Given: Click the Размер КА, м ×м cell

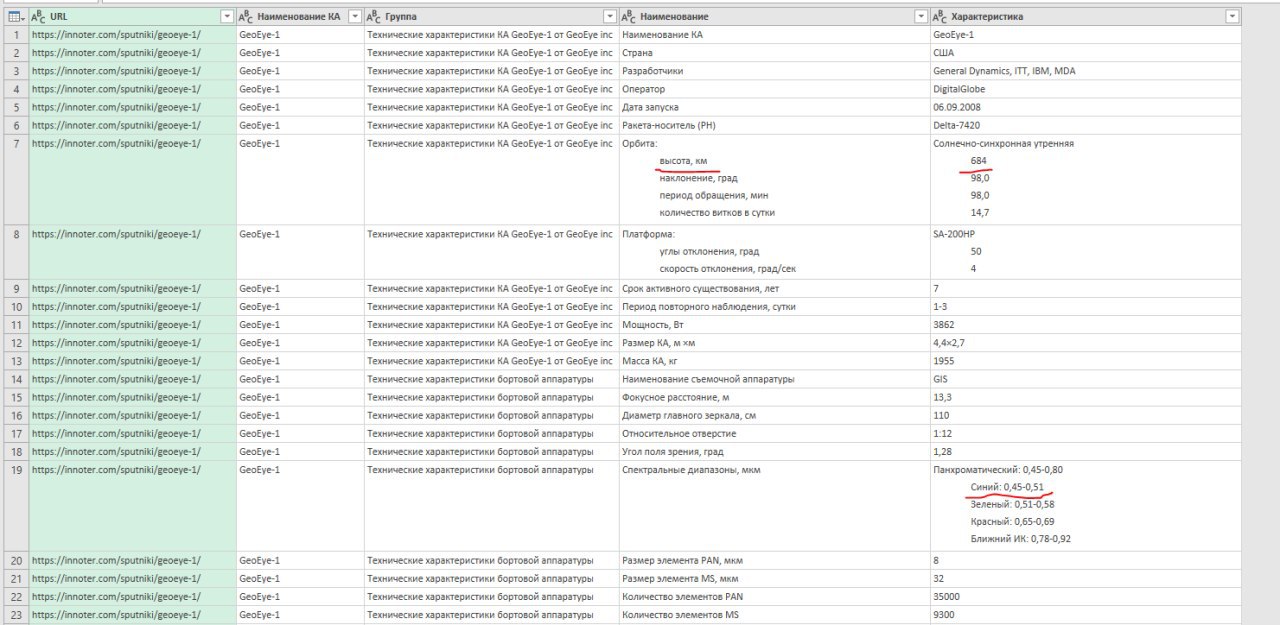Looking at the screenshot, I should [773, 342].
